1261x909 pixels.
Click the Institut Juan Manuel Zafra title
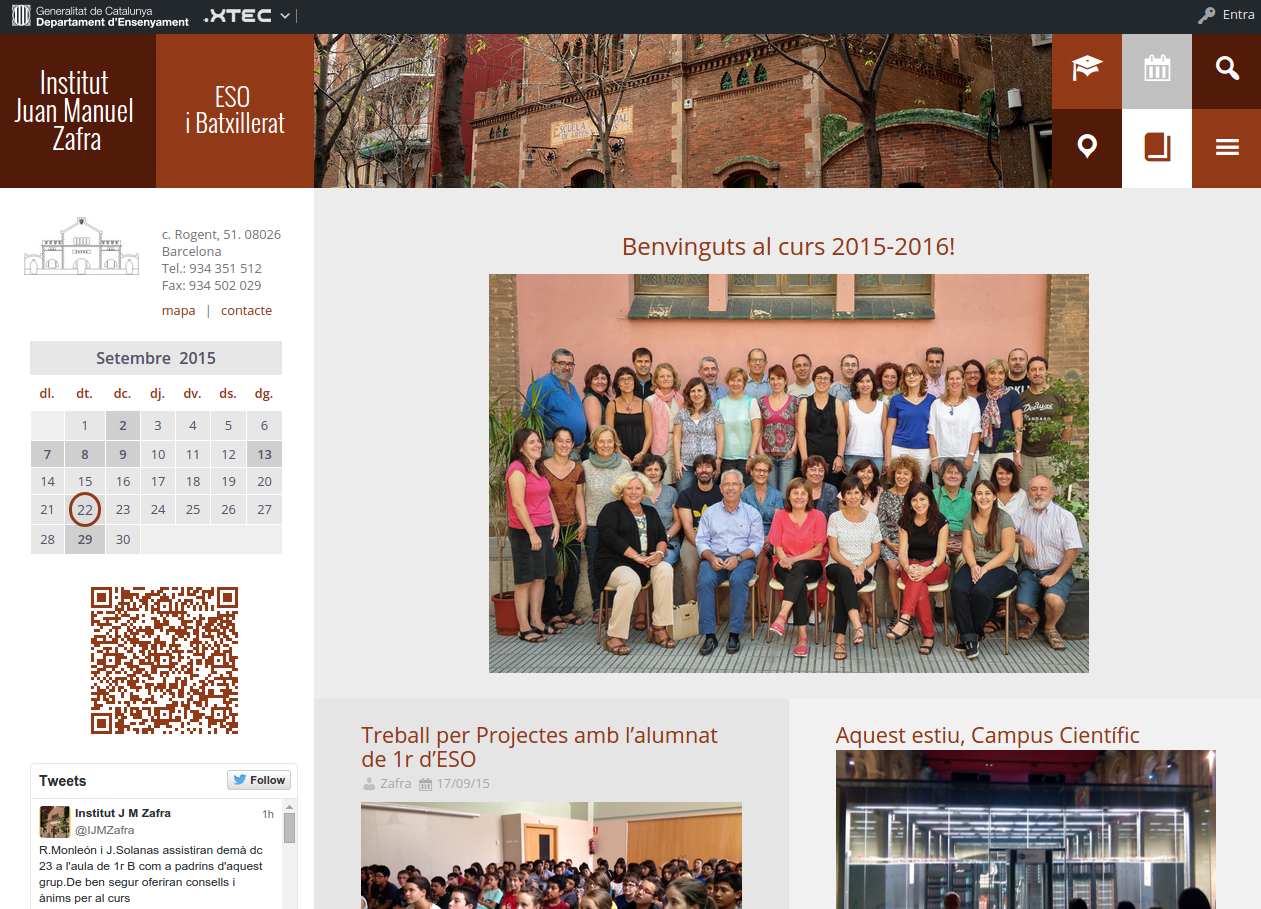(74, 111)
